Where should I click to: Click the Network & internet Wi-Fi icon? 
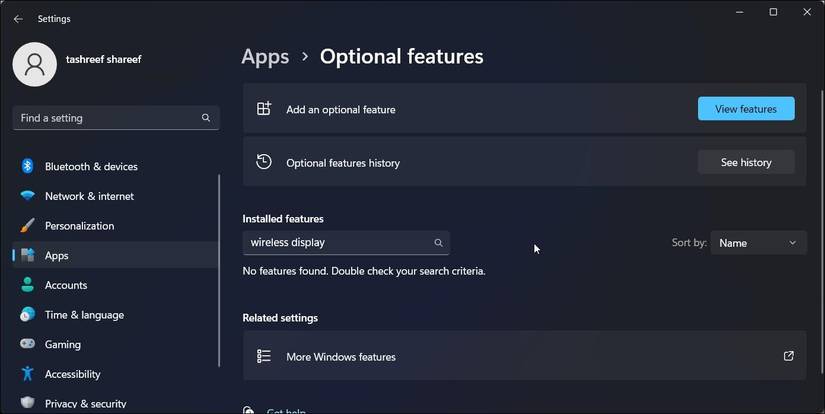point(27,196)
